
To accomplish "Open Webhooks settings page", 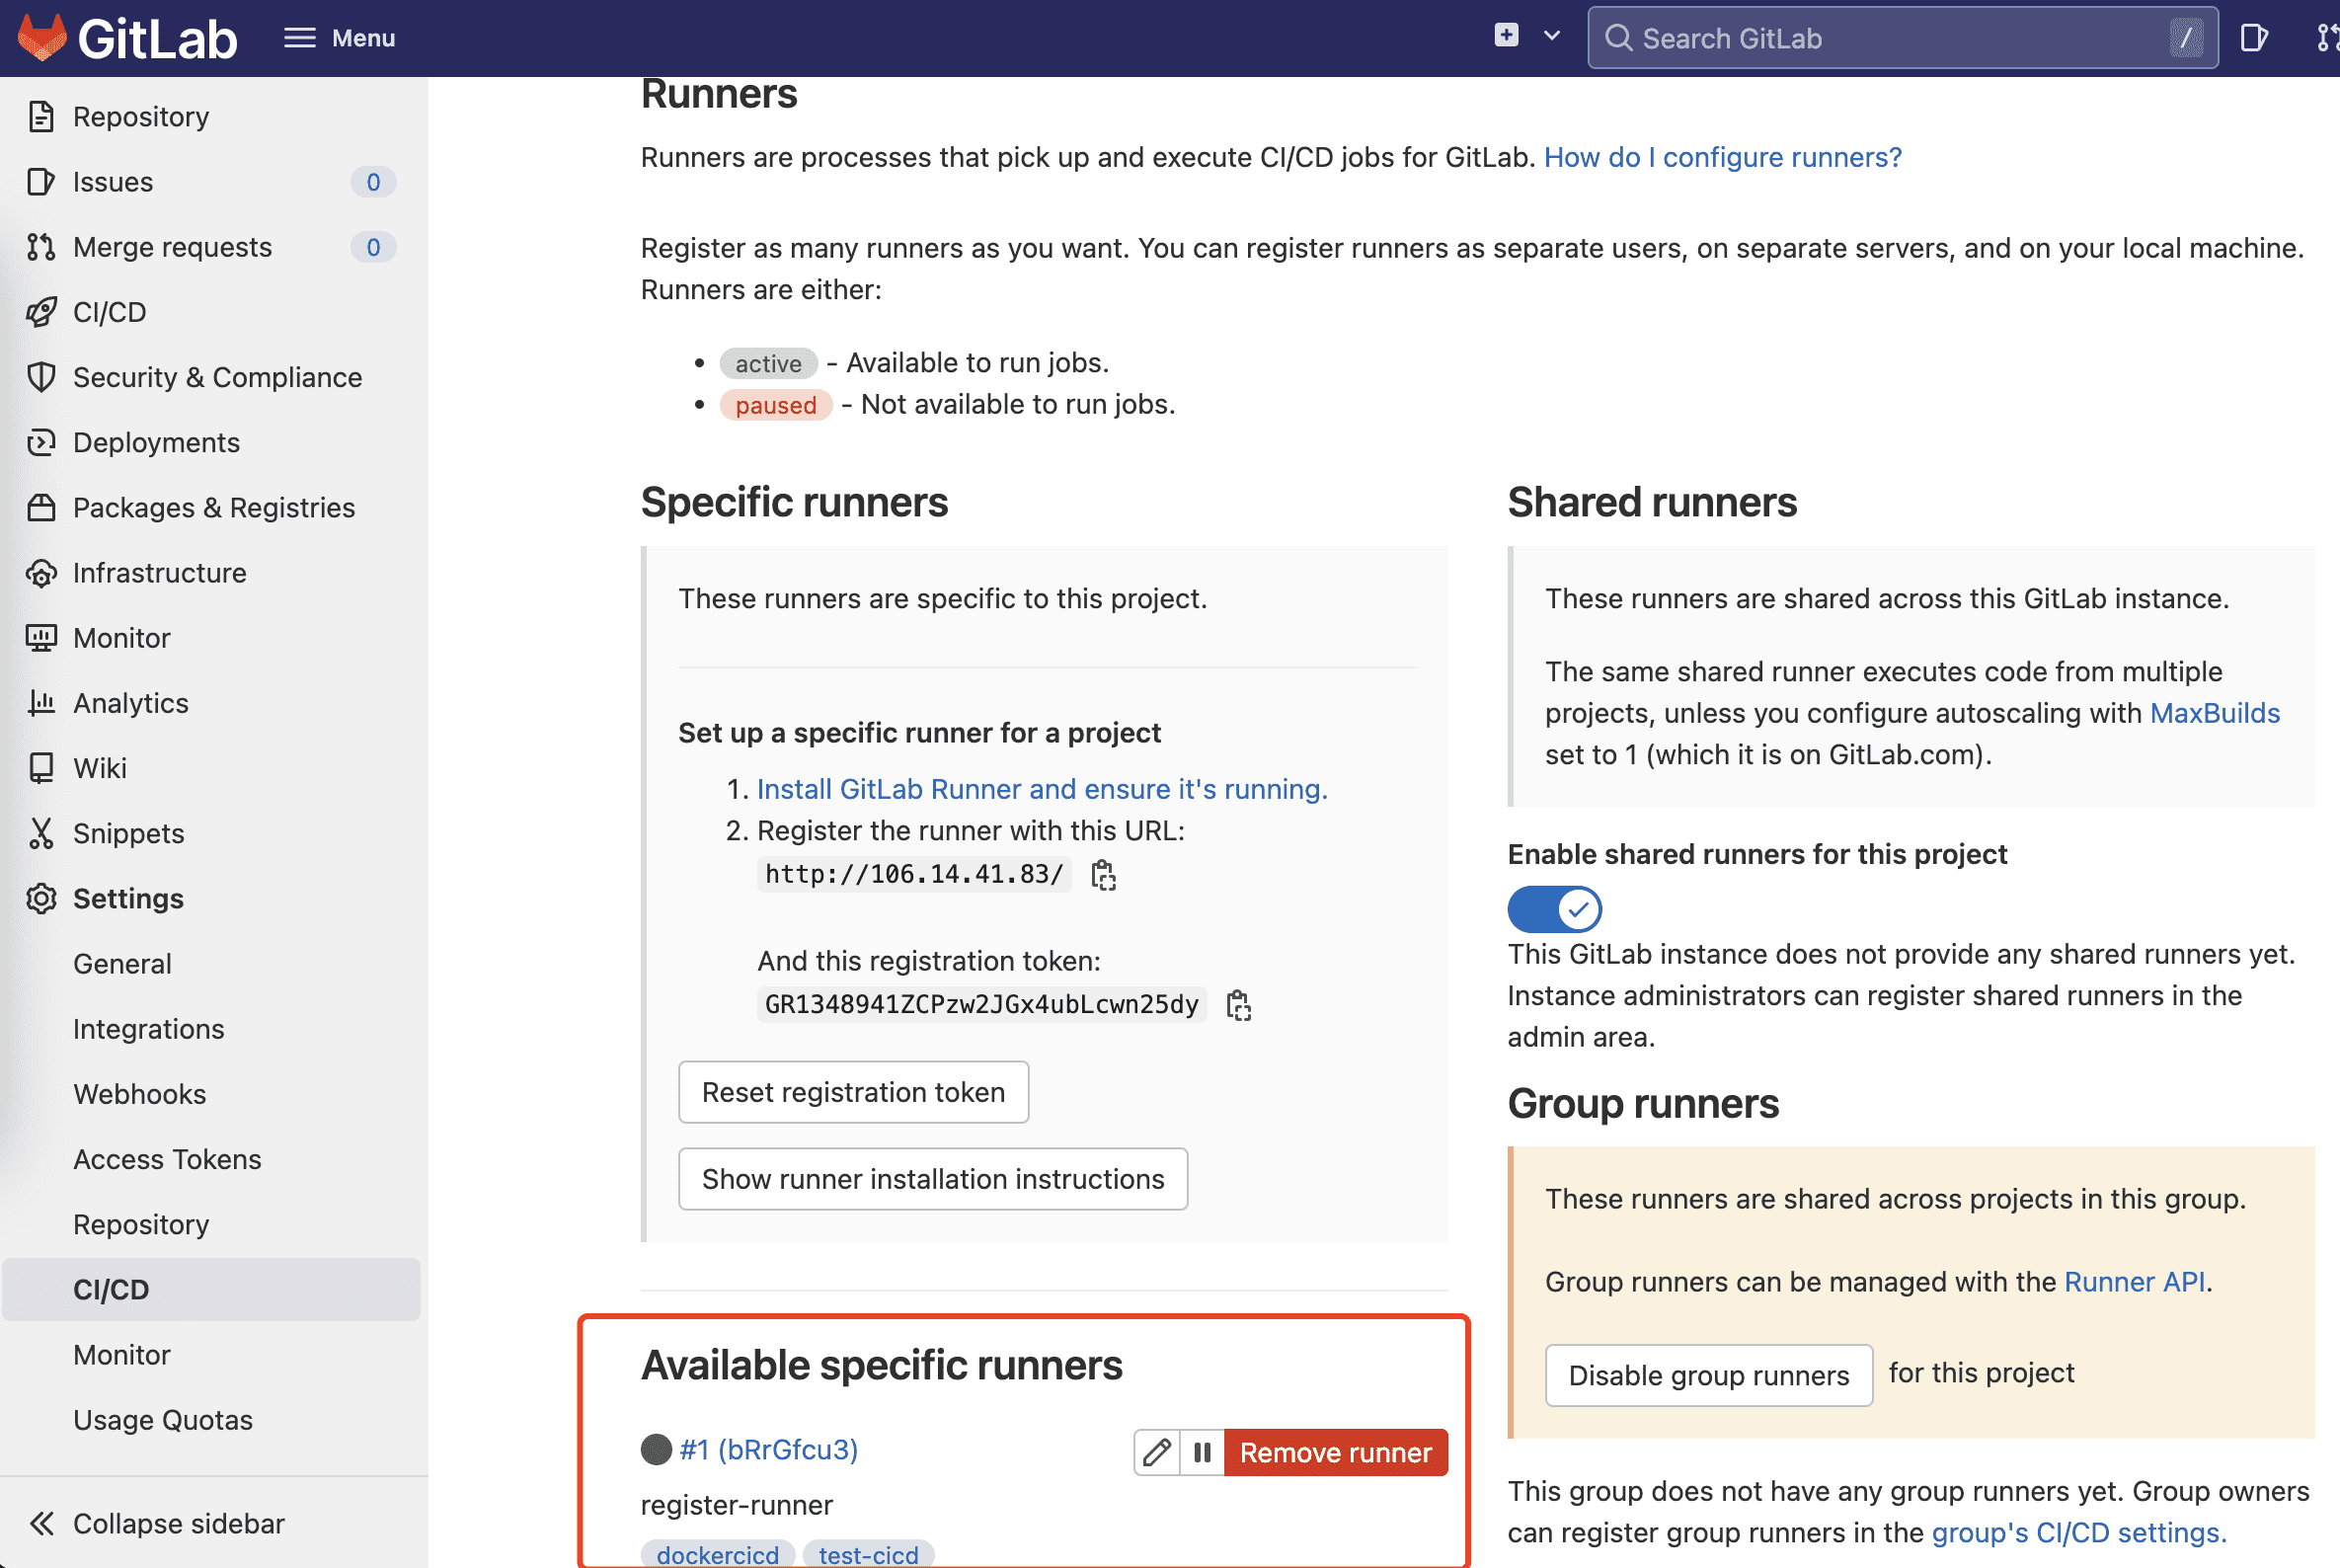I will click(x=139, y=1094).
